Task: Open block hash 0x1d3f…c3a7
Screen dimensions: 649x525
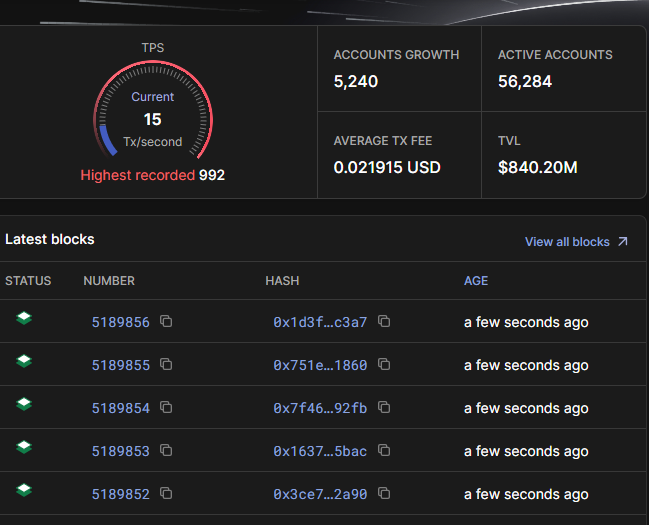Action: pos(319,322)
